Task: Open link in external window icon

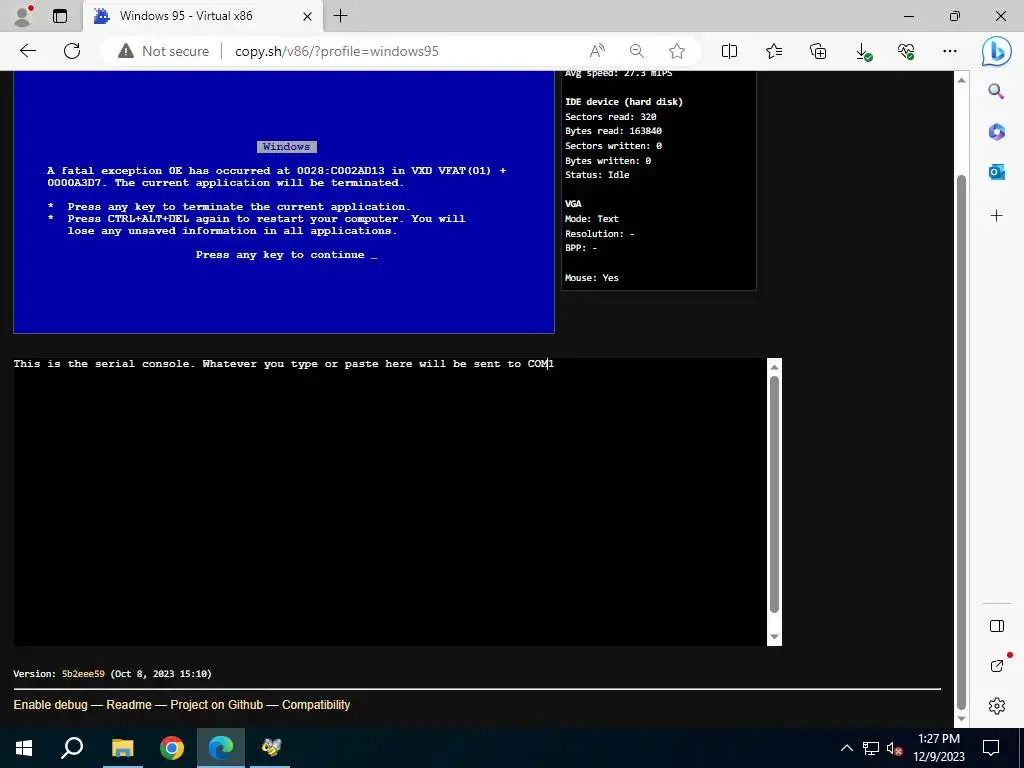Action: [998, 665]
